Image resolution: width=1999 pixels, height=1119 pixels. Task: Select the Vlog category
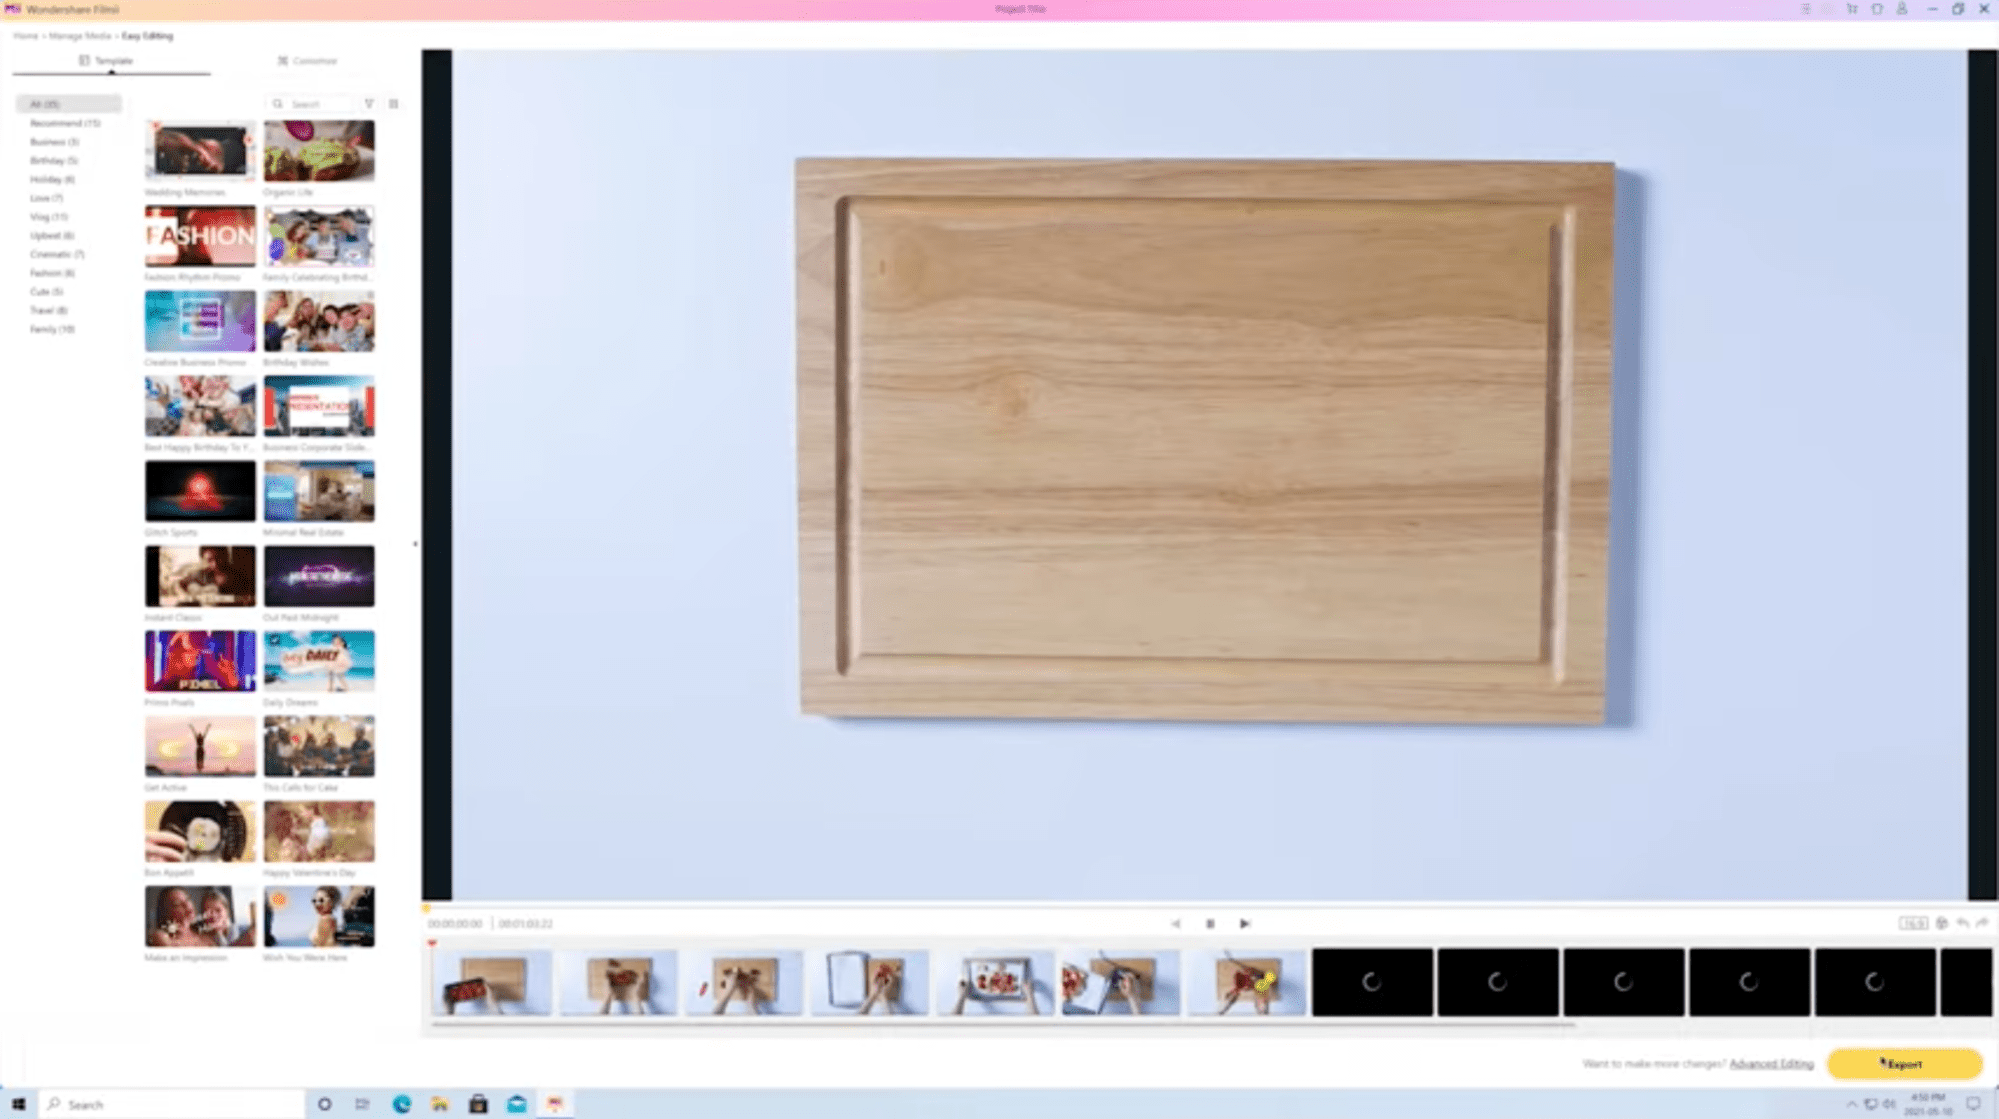48,217
